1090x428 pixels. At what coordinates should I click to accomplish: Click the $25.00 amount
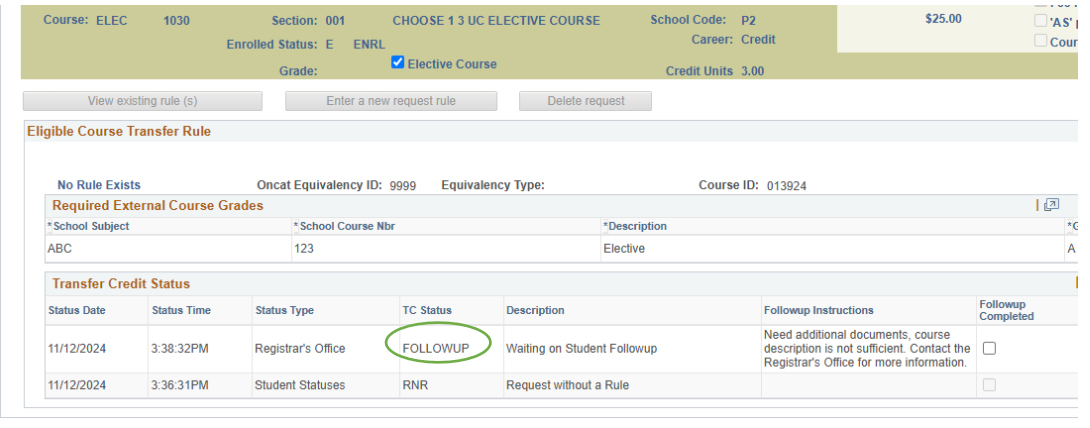coord(943,19)
